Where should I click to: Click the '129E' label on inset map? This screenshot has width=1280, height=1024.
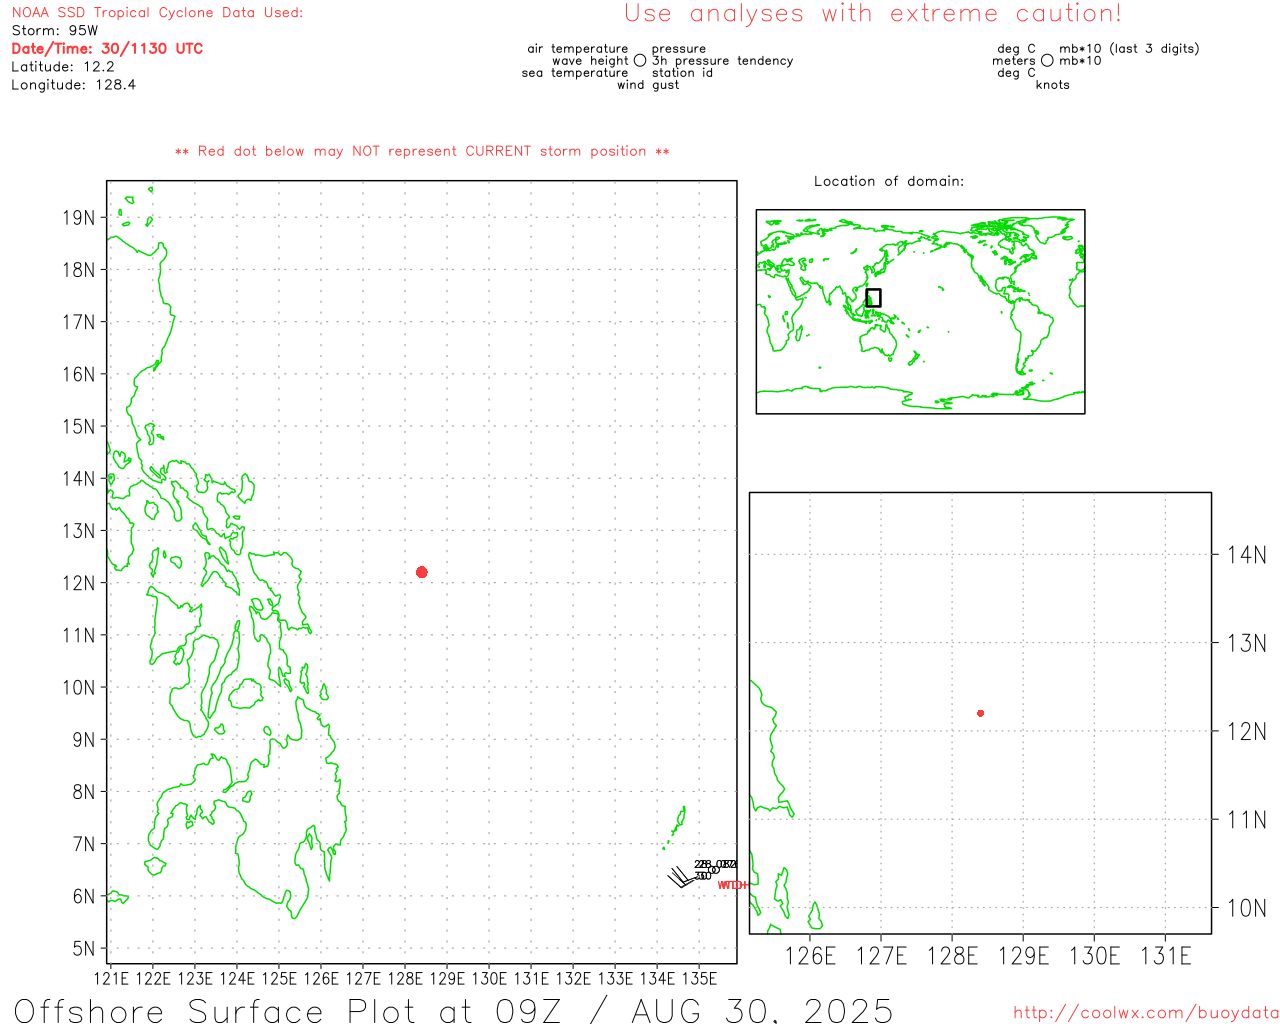[x=1023, y=956]
